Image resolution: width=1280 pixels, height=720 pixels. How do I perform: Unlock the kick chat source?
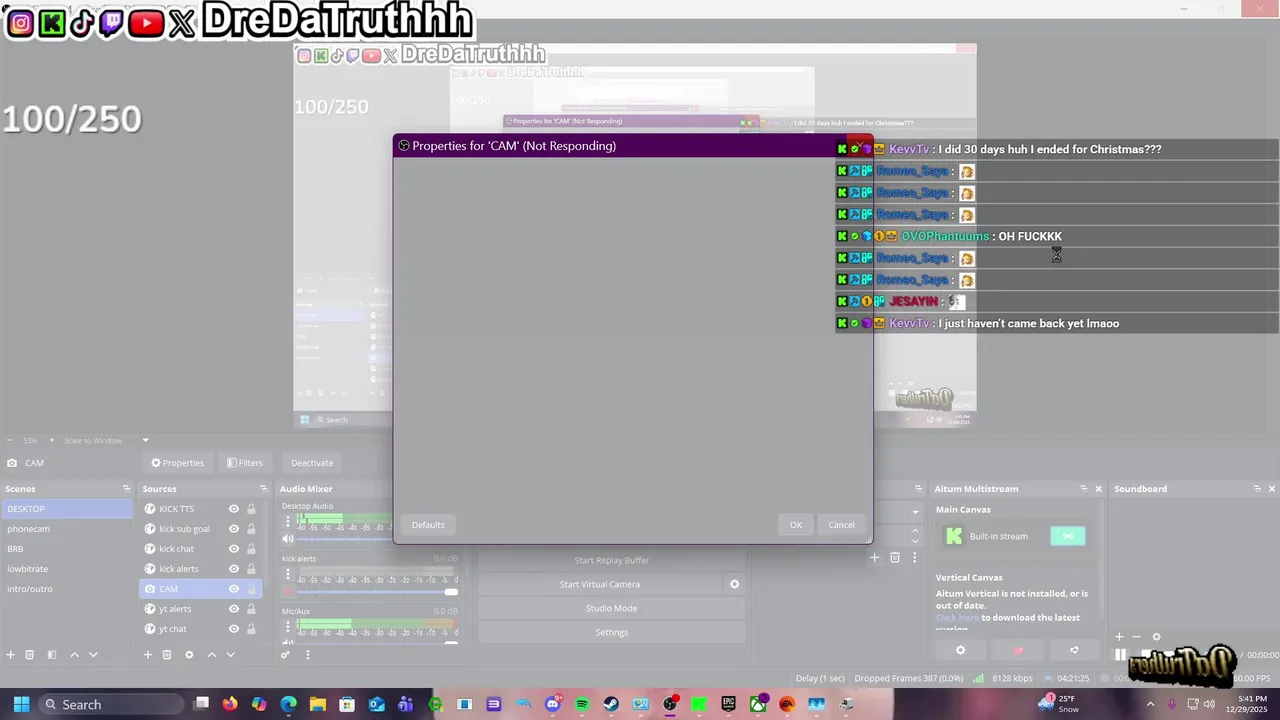coord(251,549)
